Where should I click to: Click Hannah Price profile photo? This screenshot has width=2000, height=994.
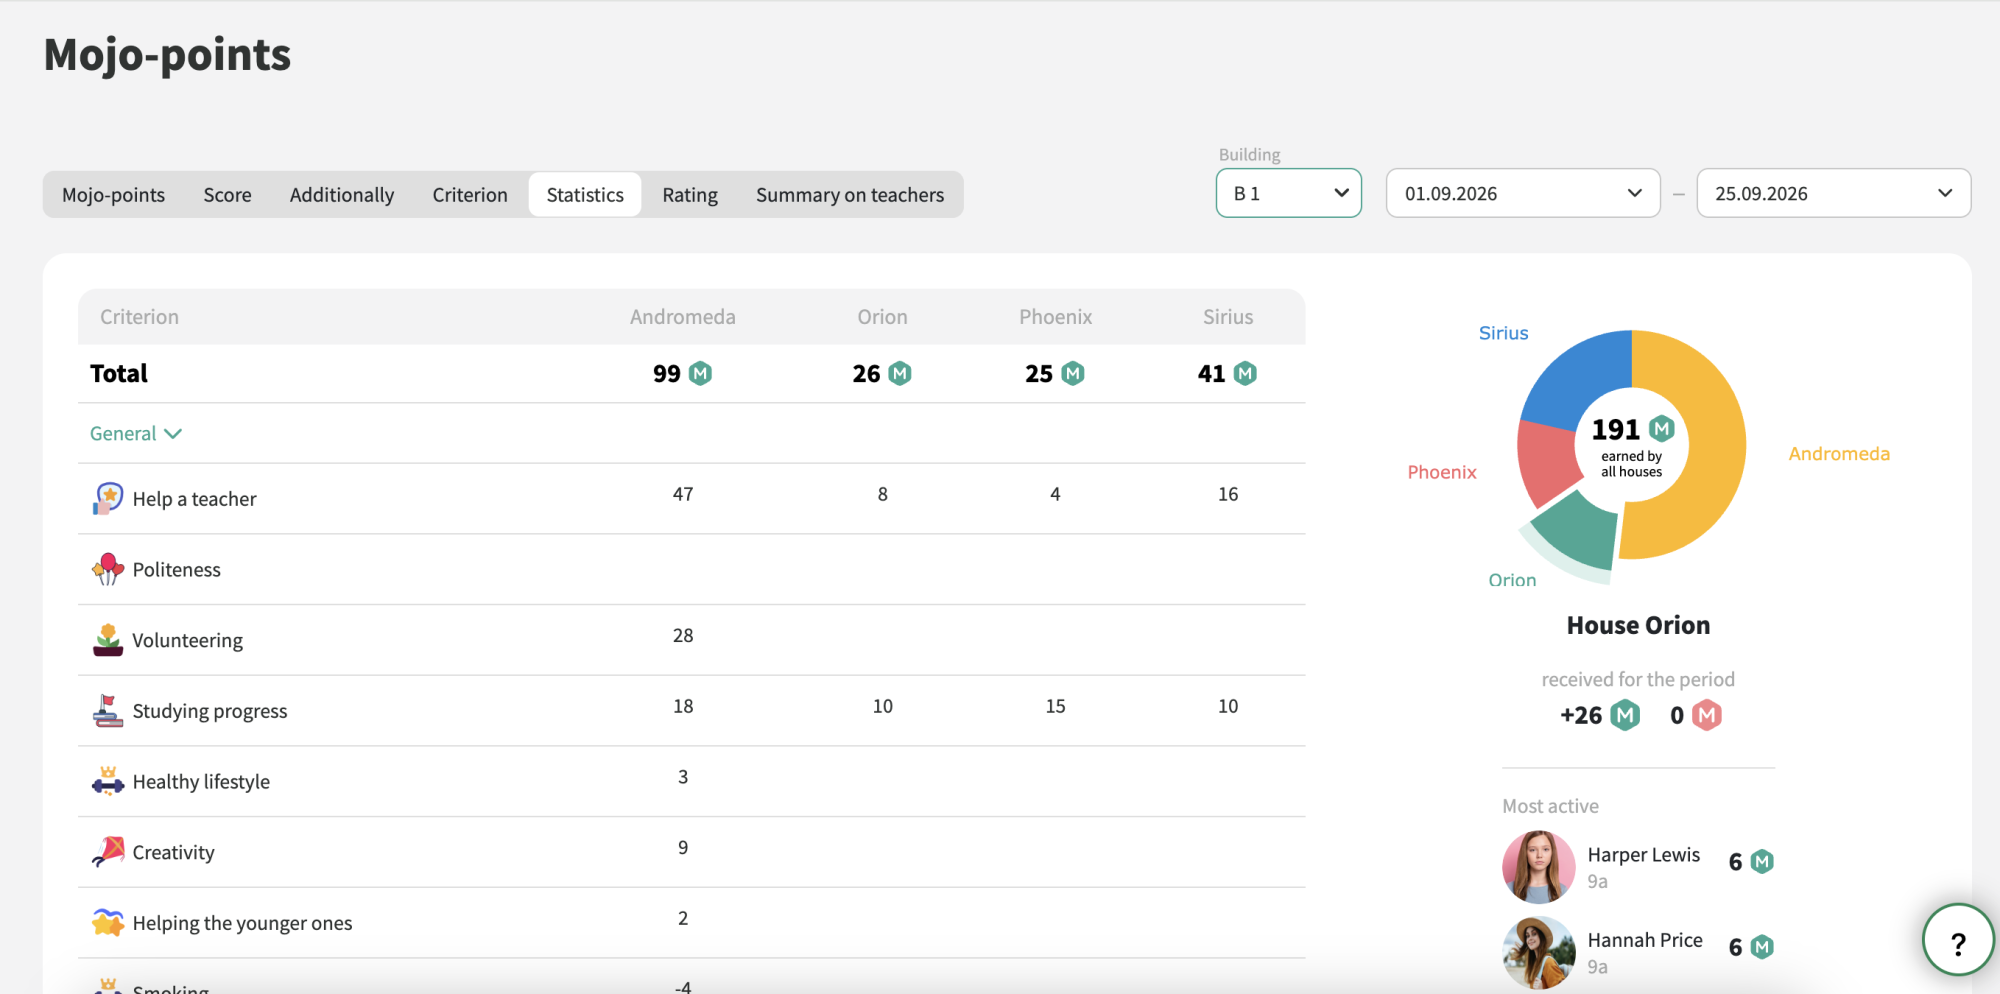1539,952
